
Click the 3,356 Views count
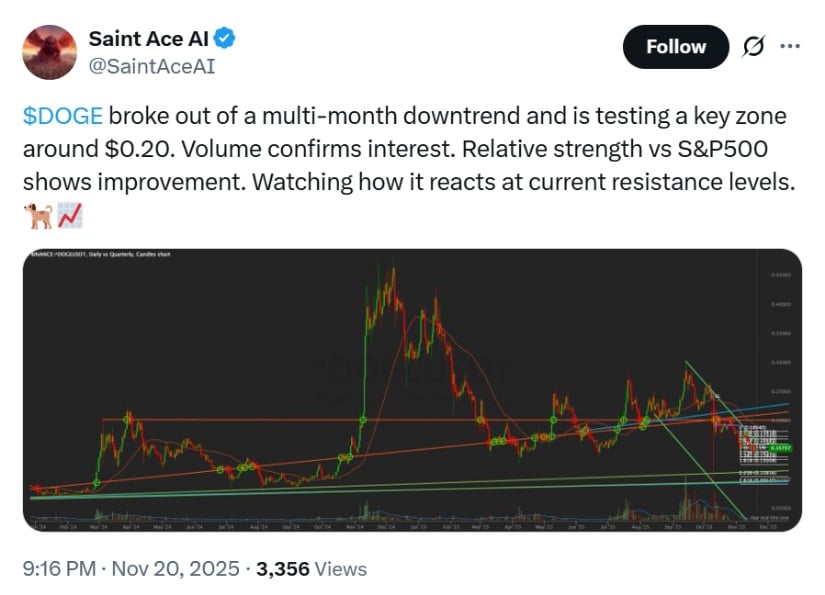[x=311, y=569]
